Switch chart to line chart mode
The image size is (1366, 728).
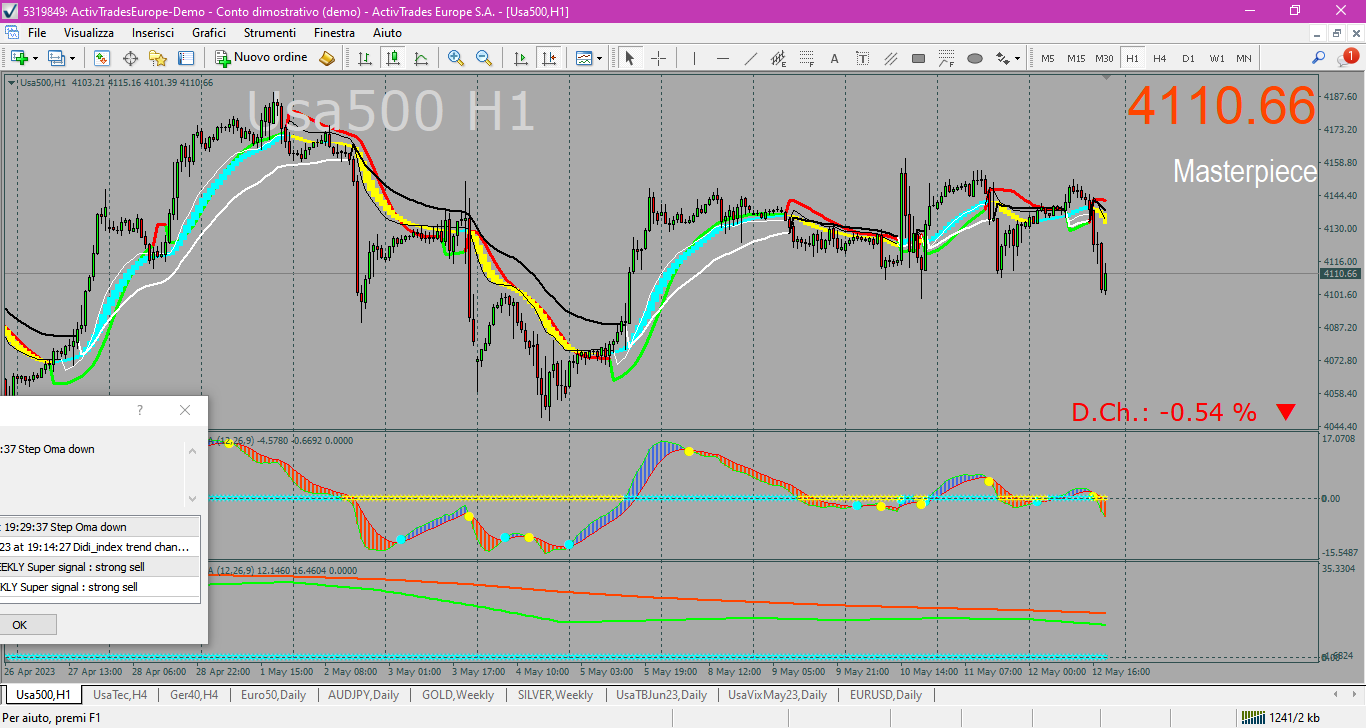pos(420,58)
